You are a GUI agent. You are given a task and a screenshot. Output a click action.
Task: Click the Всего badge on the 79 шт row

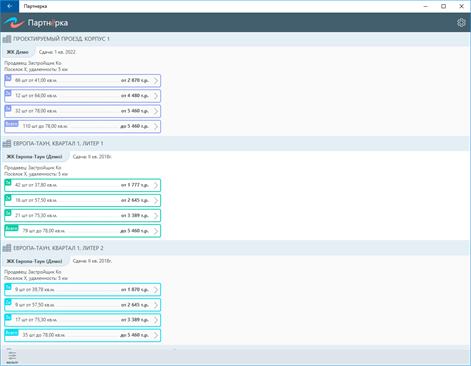(x=11, y=228)
